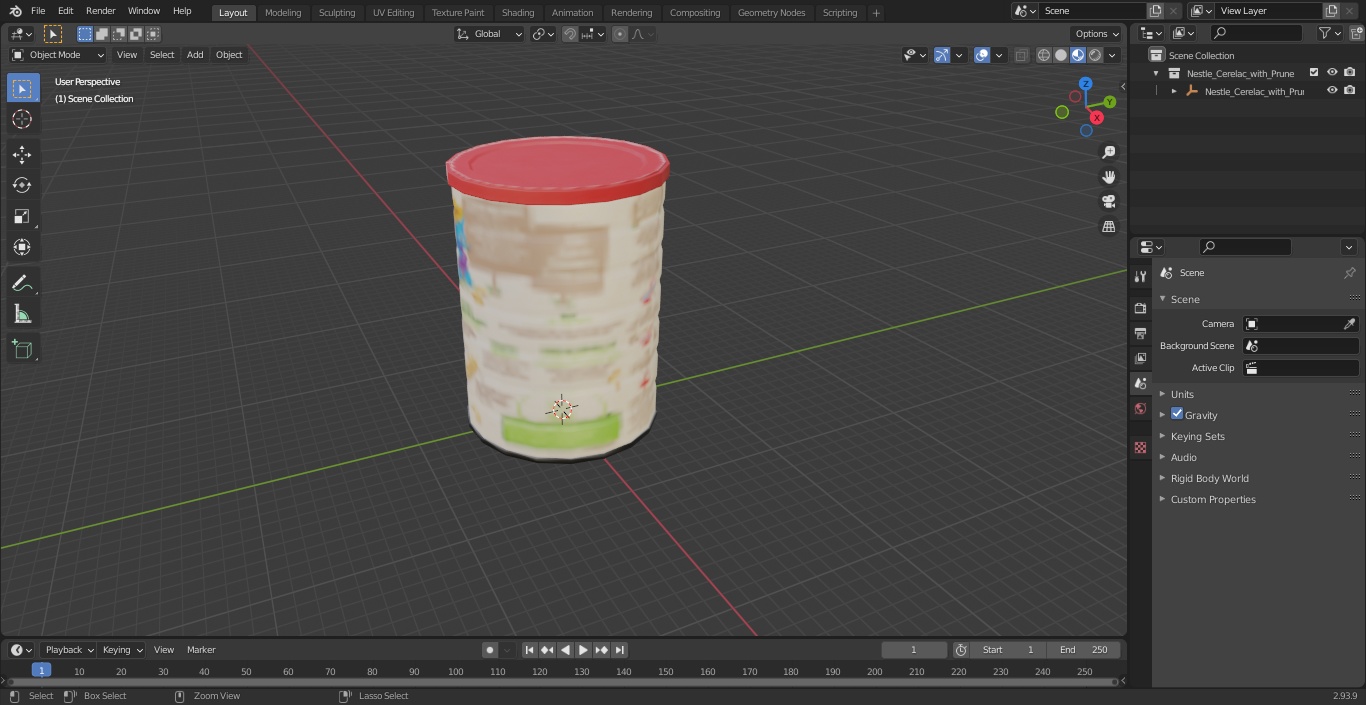Expand the Keying Sets panel
This screenshot has width=1366, height=705.
click(x=1197, y=436)
